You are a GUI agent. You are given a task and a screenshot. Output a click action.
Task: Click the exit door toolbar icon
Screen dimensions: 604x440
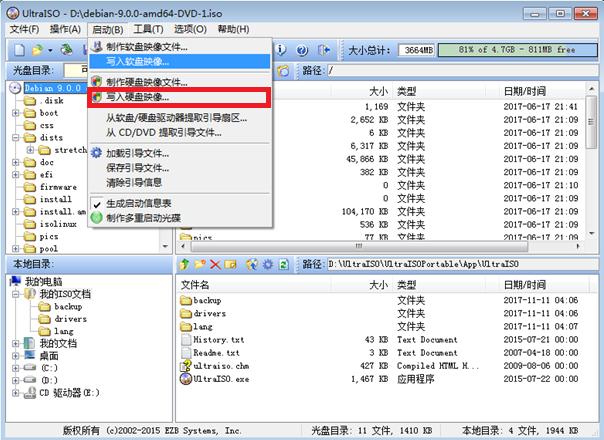point(324,50)
